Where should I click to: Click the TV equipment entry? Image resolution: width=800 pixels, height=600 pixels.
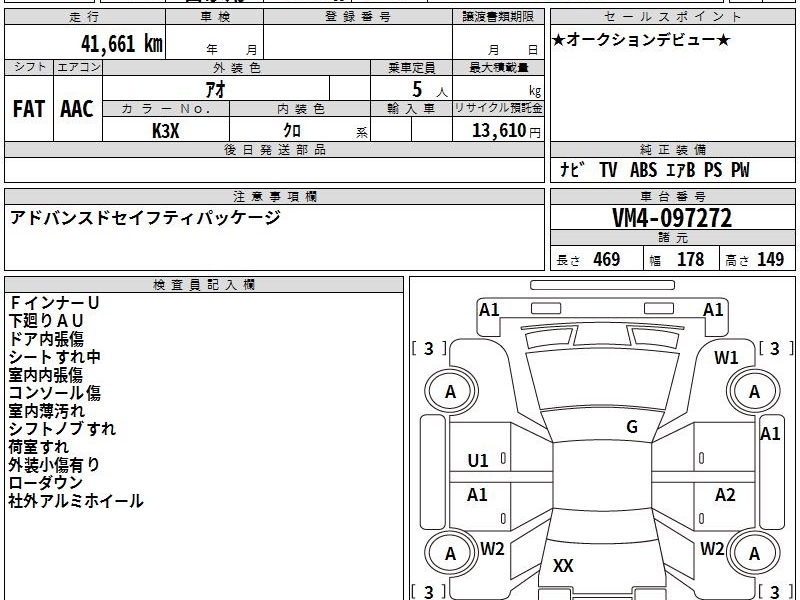pyautogui.click(x=608, y=169)
